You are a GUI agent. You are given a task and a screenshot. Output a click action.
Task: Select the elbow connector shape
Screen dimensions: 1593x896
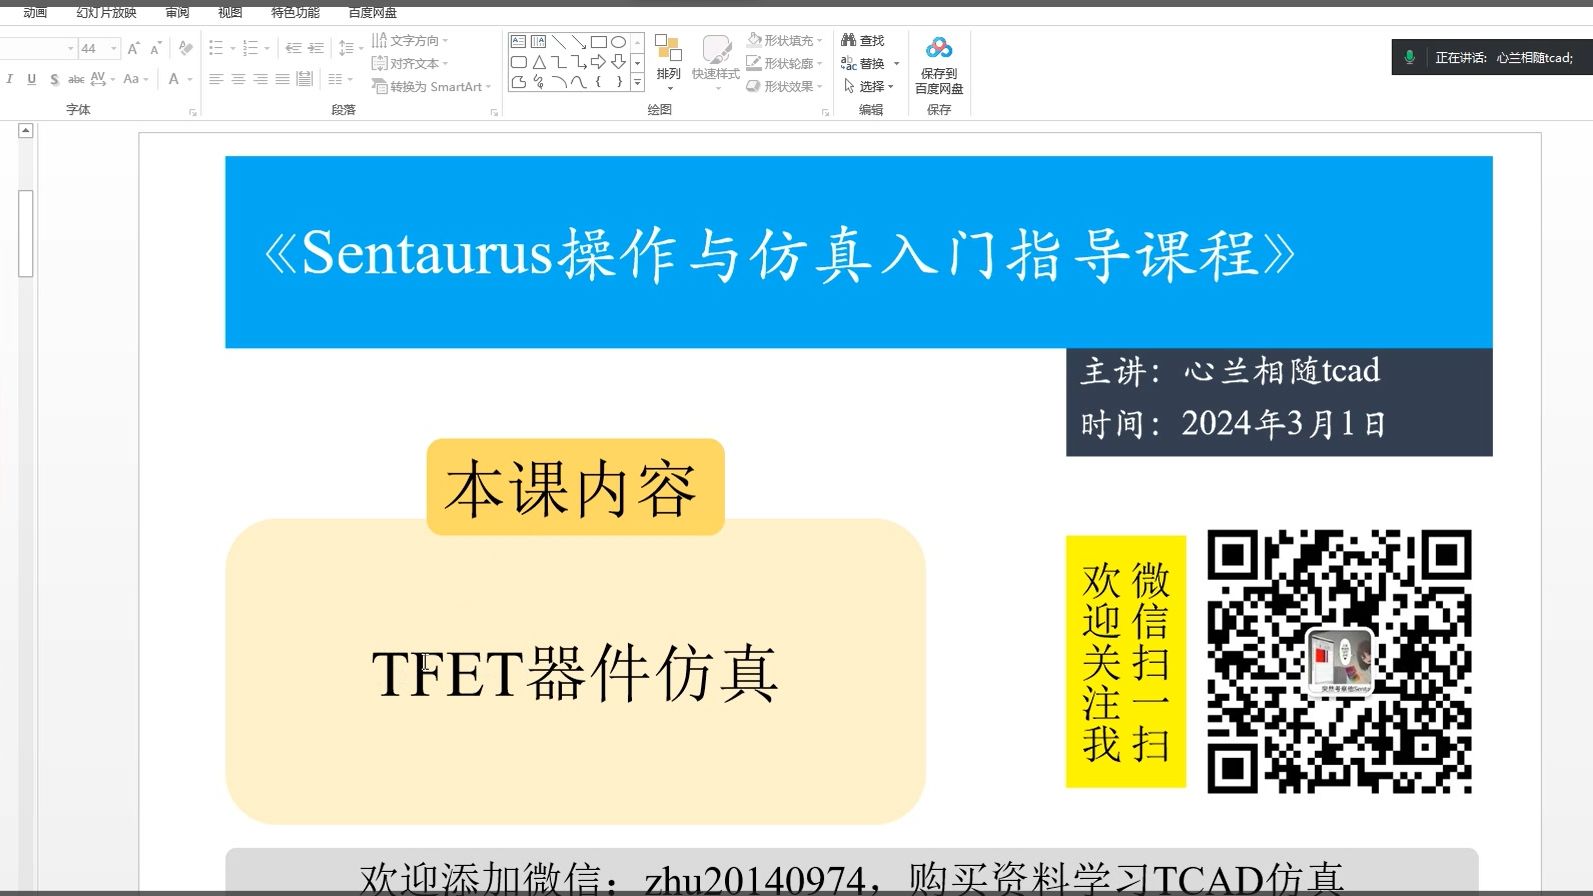click(559, 62)
